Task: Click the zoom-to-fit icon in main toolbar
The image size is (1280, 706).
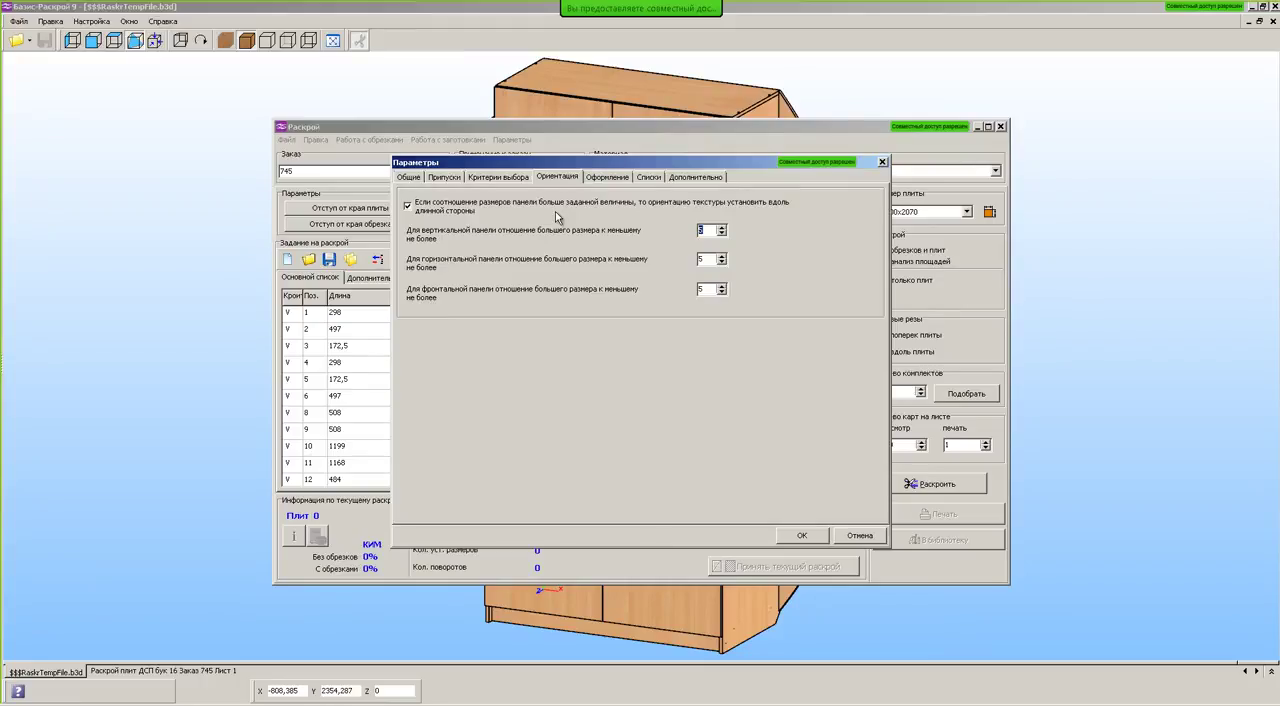Action: pyautogui.click(x=333, y=41)
